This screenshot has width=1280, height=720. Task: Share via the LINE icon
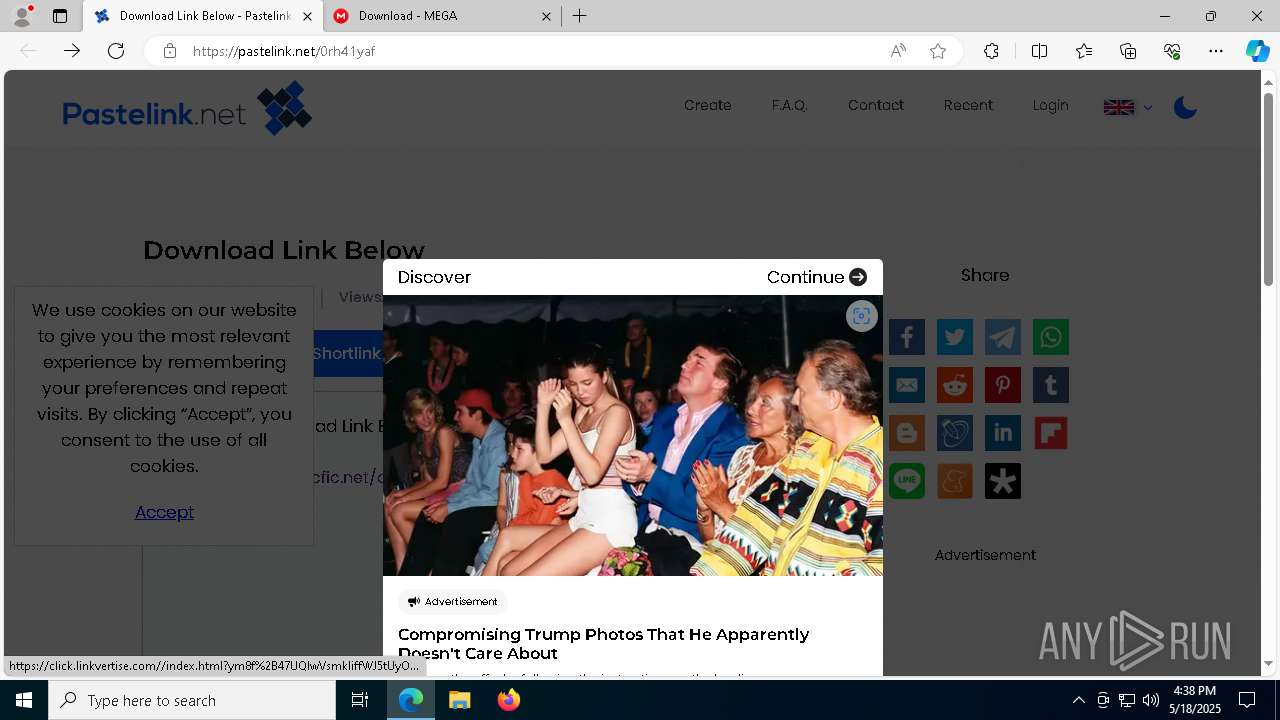click(907, 481)
